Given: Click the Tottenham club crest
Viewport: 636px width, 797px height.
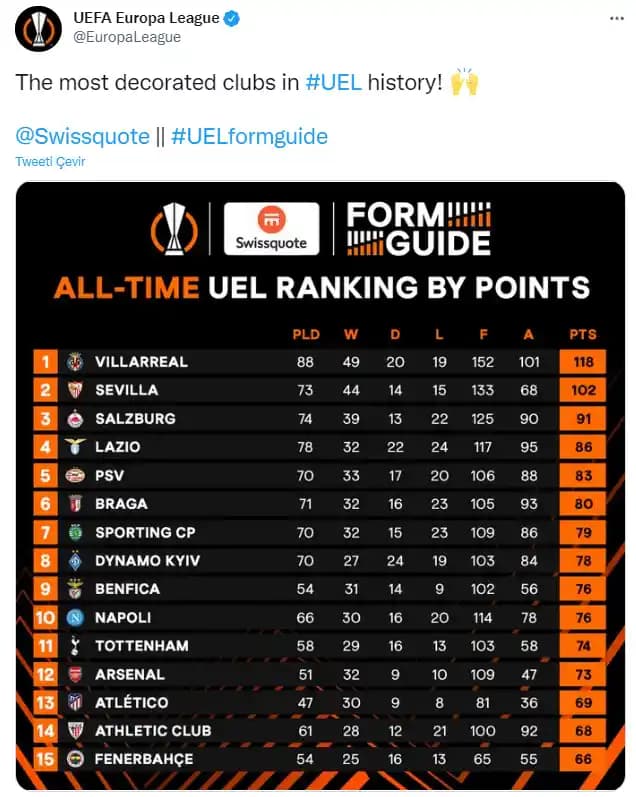Looking at the screenshot, I should (x=75, y=646).
